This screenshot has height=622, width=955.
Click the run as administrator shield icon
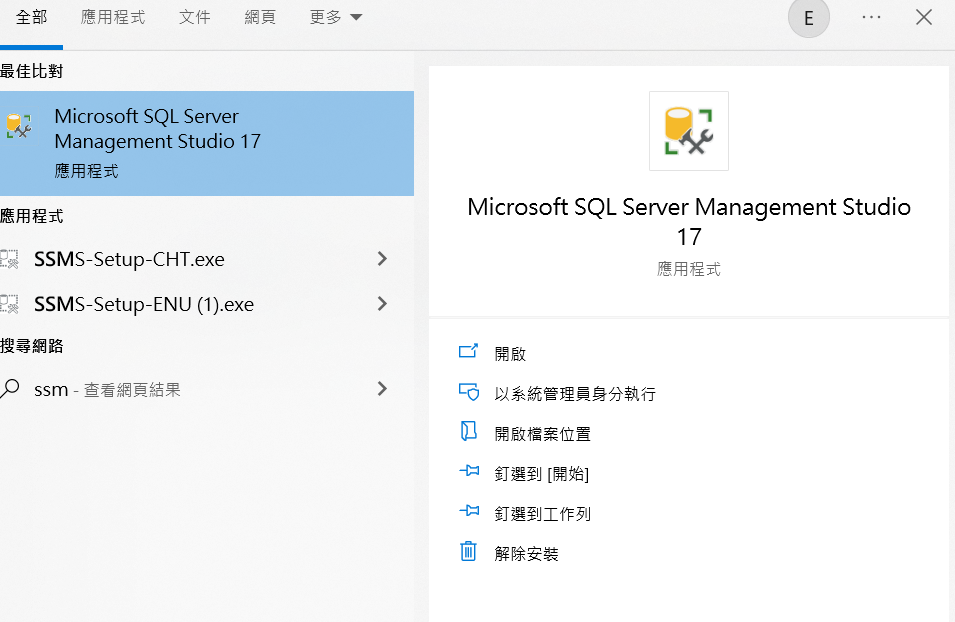468,392
